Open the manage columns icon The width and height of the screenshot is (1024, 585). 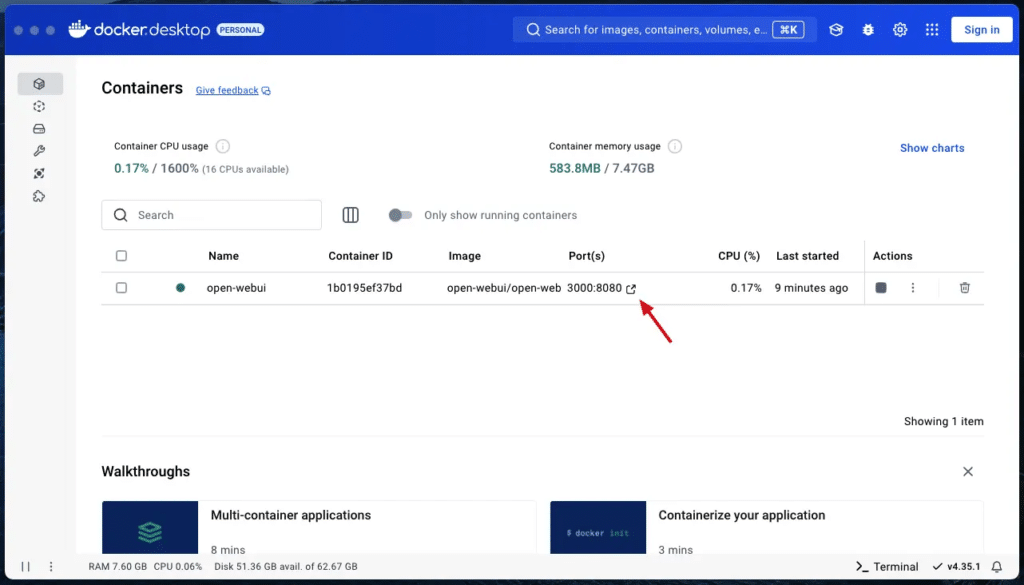click(351, 215)
